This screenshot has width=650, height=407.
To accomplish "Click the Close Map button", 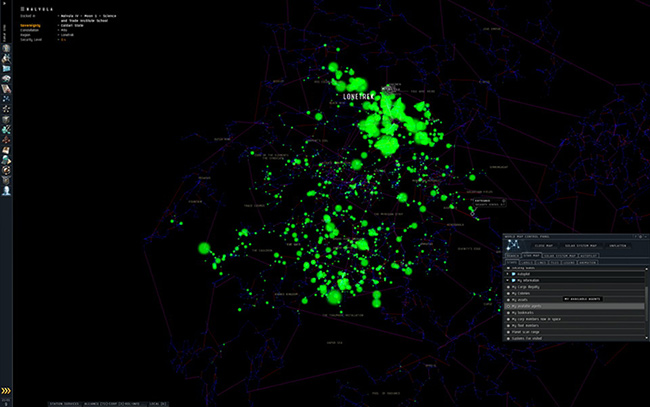I will pyautogui.click(x=543, y=245).
